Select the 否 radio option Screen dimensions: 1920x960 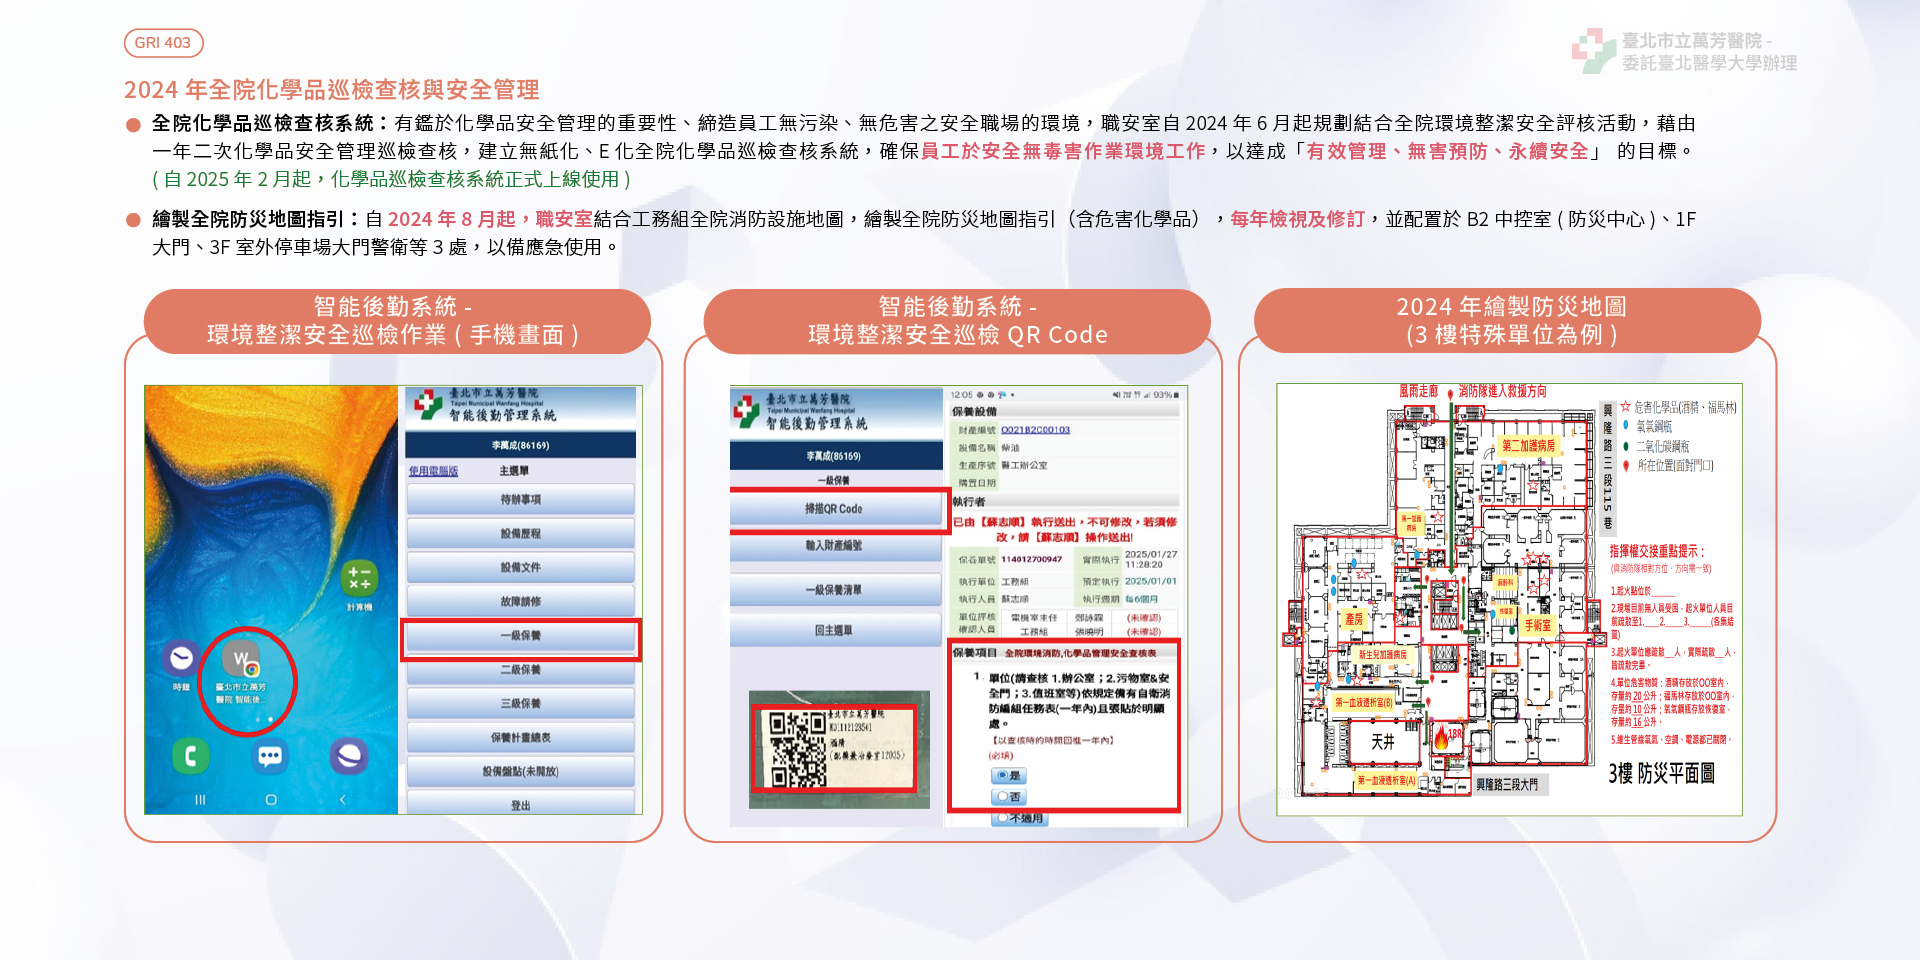pos(1008,797)
